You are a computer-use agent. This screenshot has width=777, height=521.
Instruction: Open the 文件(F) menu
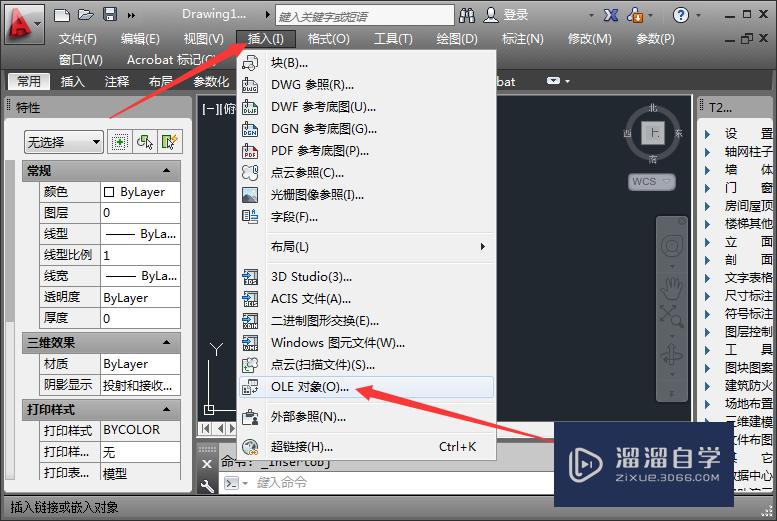pyautogui.click(x=78, y=39)
